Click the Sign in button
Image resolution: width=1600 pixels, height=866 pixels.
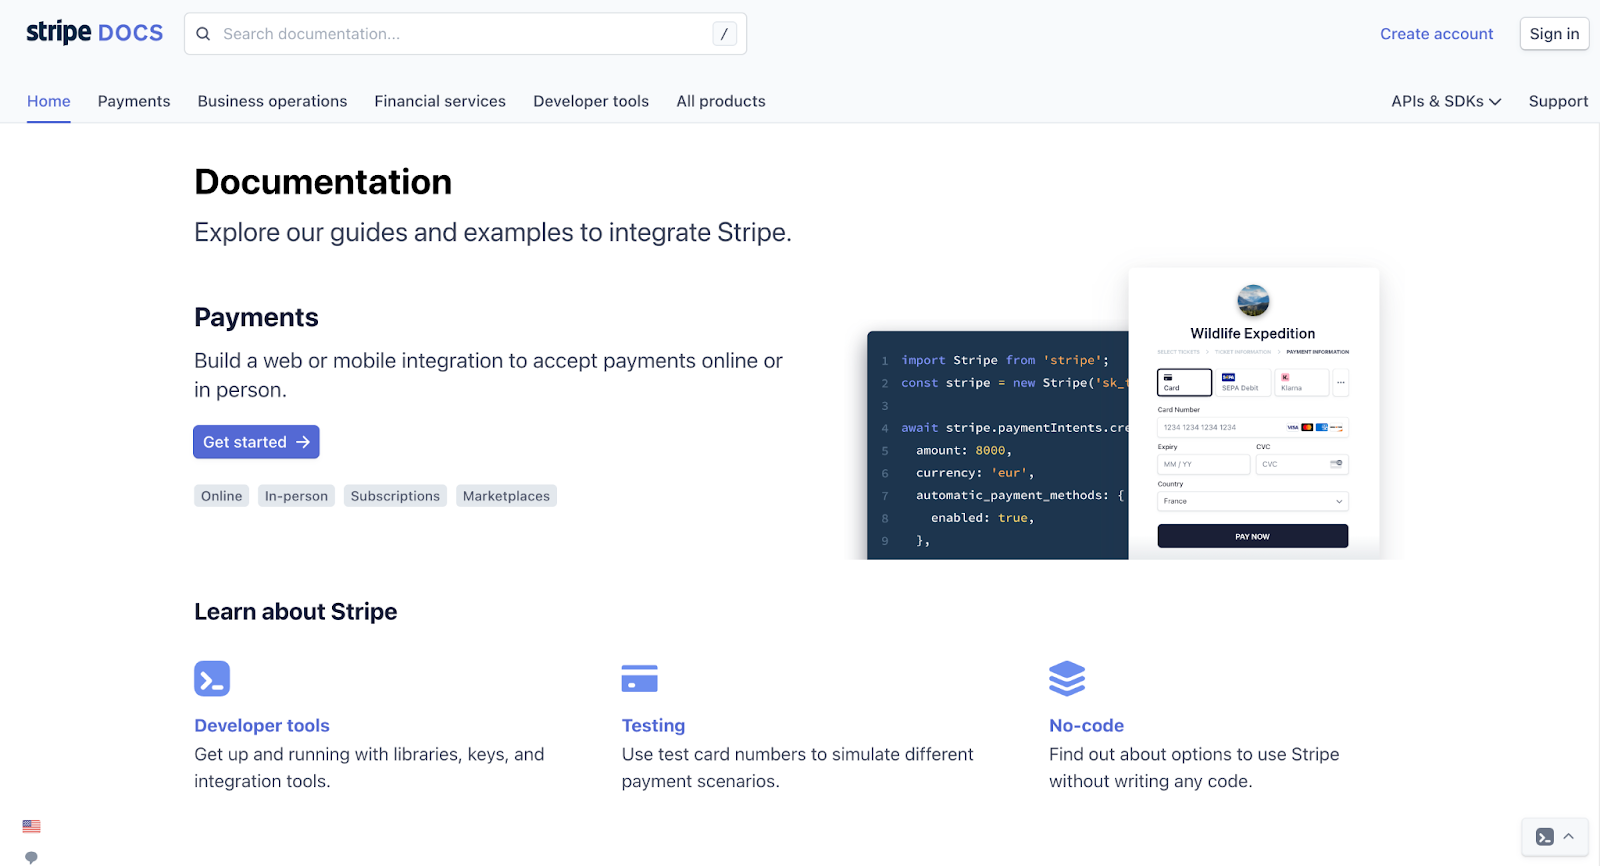tap(1554, 34)
